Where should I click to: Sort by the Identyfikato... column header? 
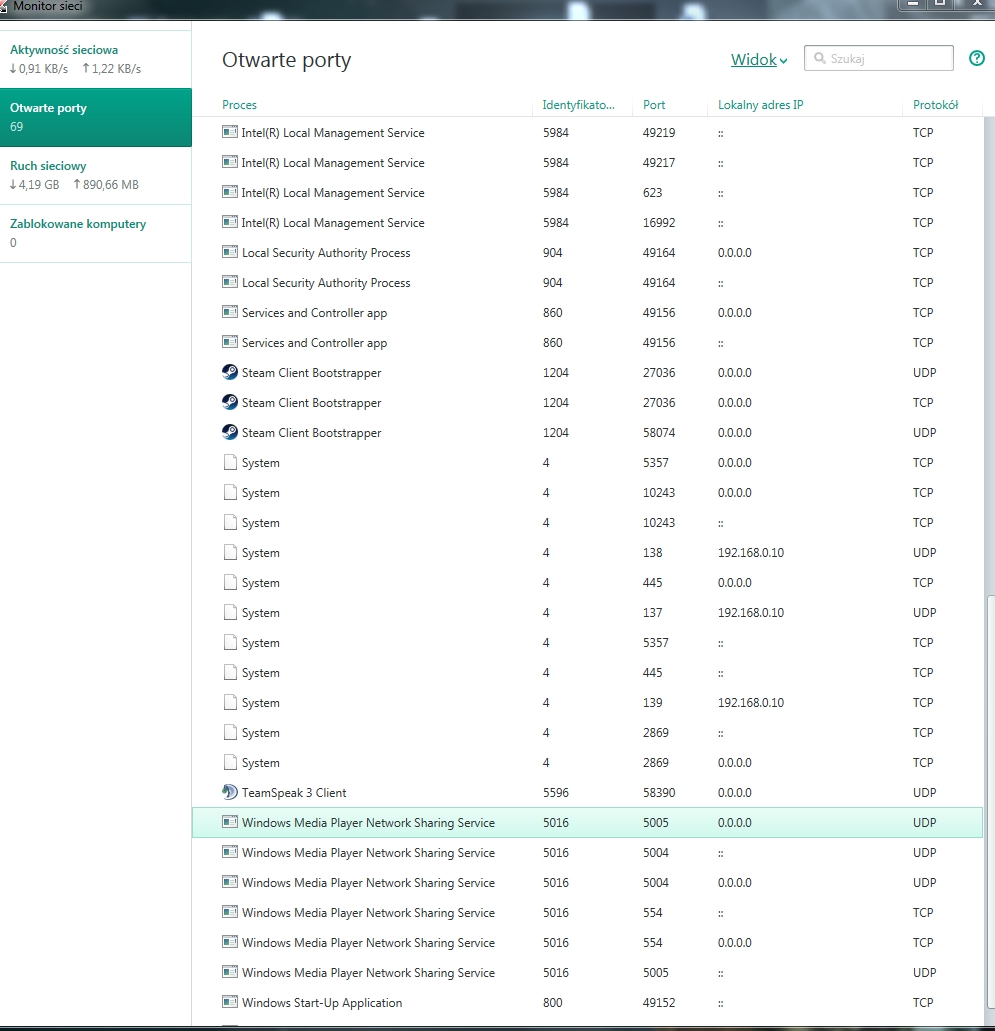(579, 105)
